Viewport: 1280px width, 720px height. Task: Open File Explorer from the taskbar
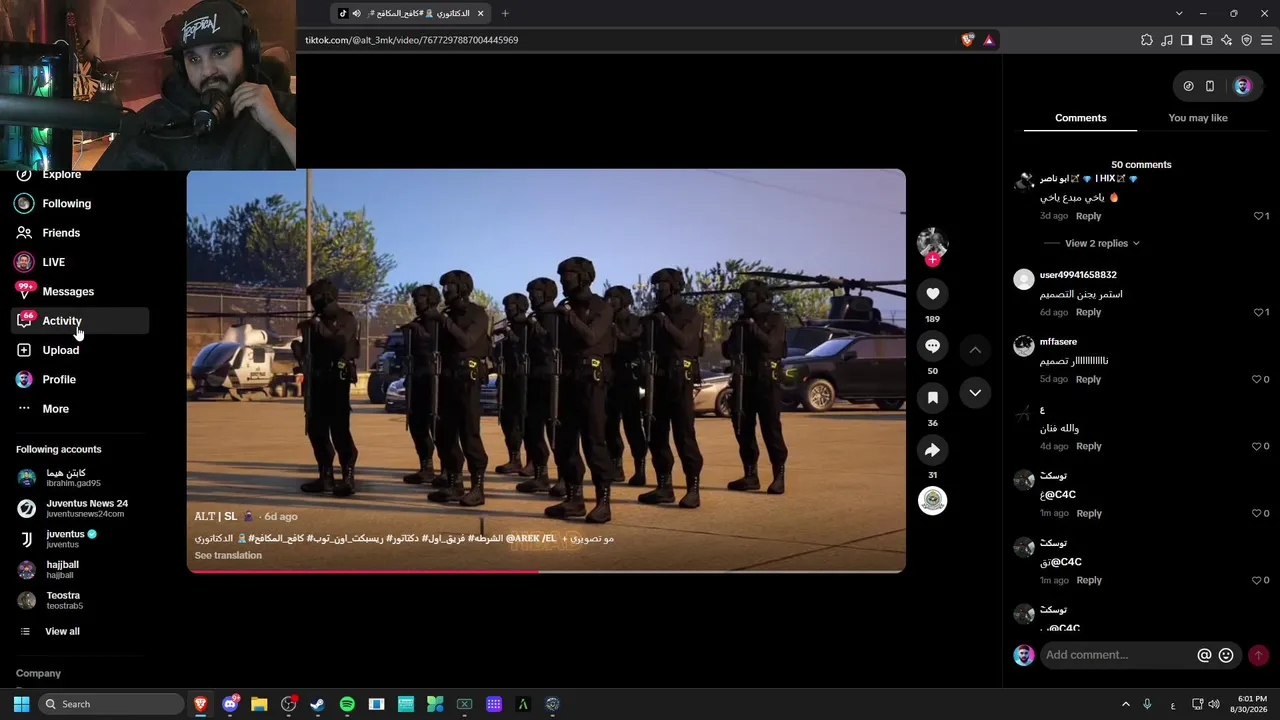(259, 704)
